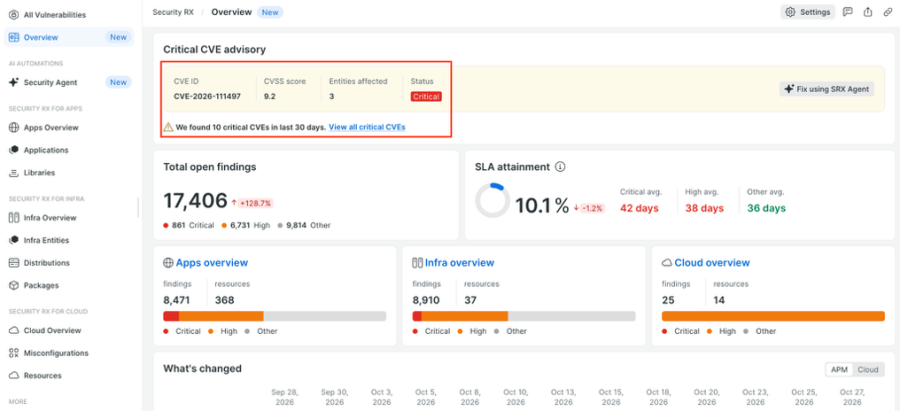Click the Overview dashboard icon in sidebar
900x411 pixels.
[x=14, y=37]
